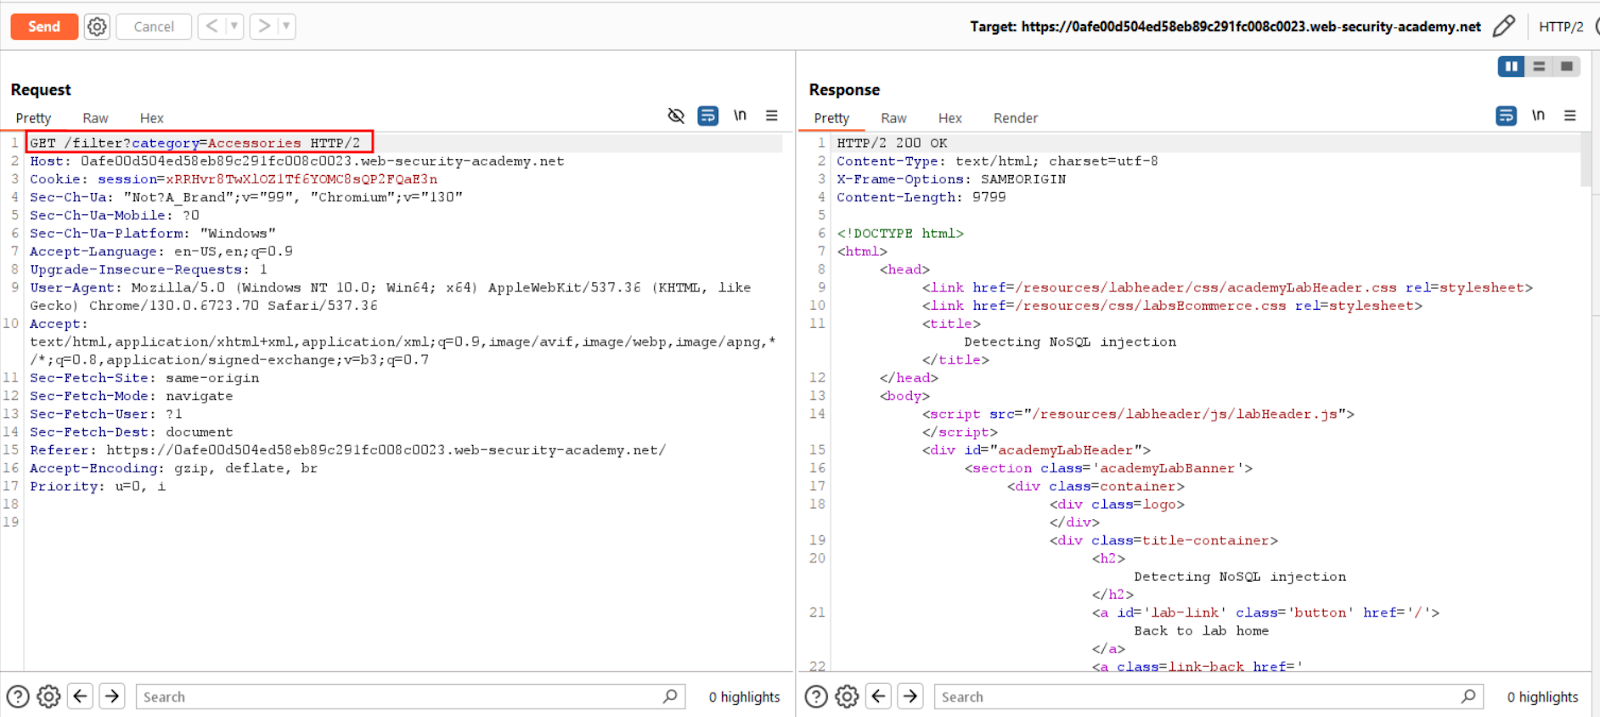1600x717 pixels.
Task: Select combined tabbed layout icon
Action: coord(1567,66)
